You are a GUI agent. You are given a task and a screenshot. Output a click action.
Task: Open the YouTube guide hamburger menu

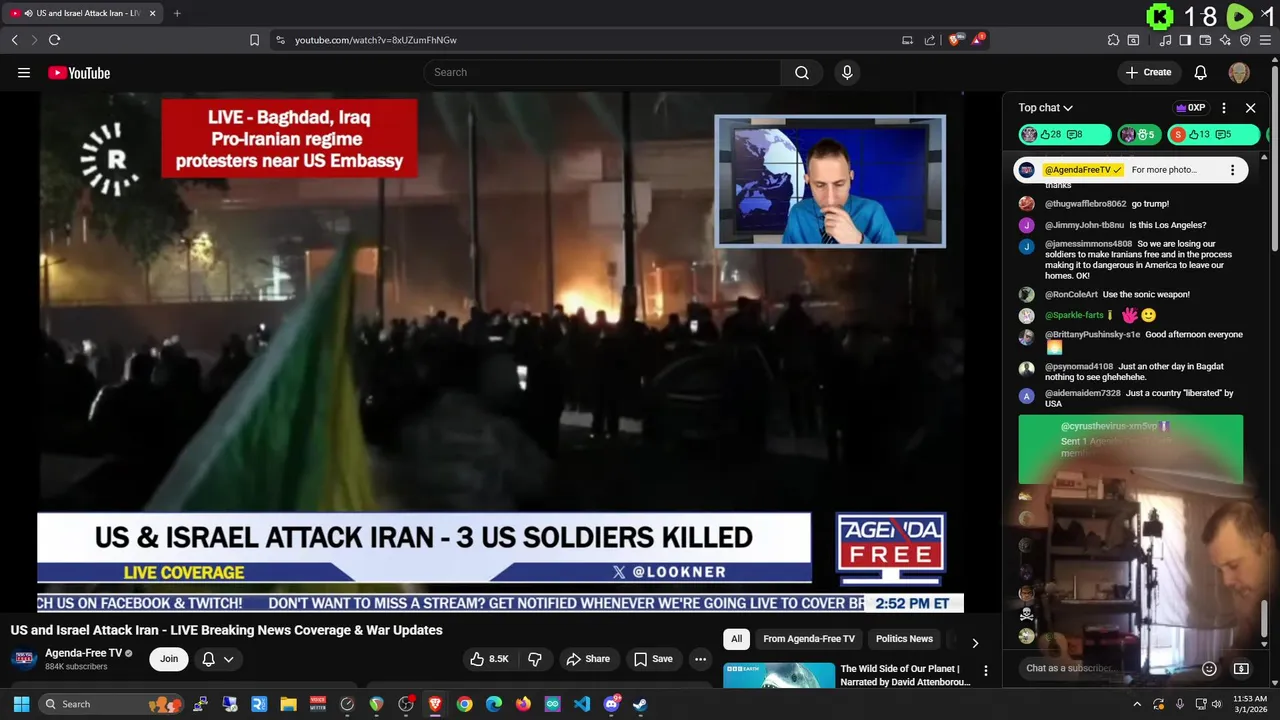[x=24, y=72]
